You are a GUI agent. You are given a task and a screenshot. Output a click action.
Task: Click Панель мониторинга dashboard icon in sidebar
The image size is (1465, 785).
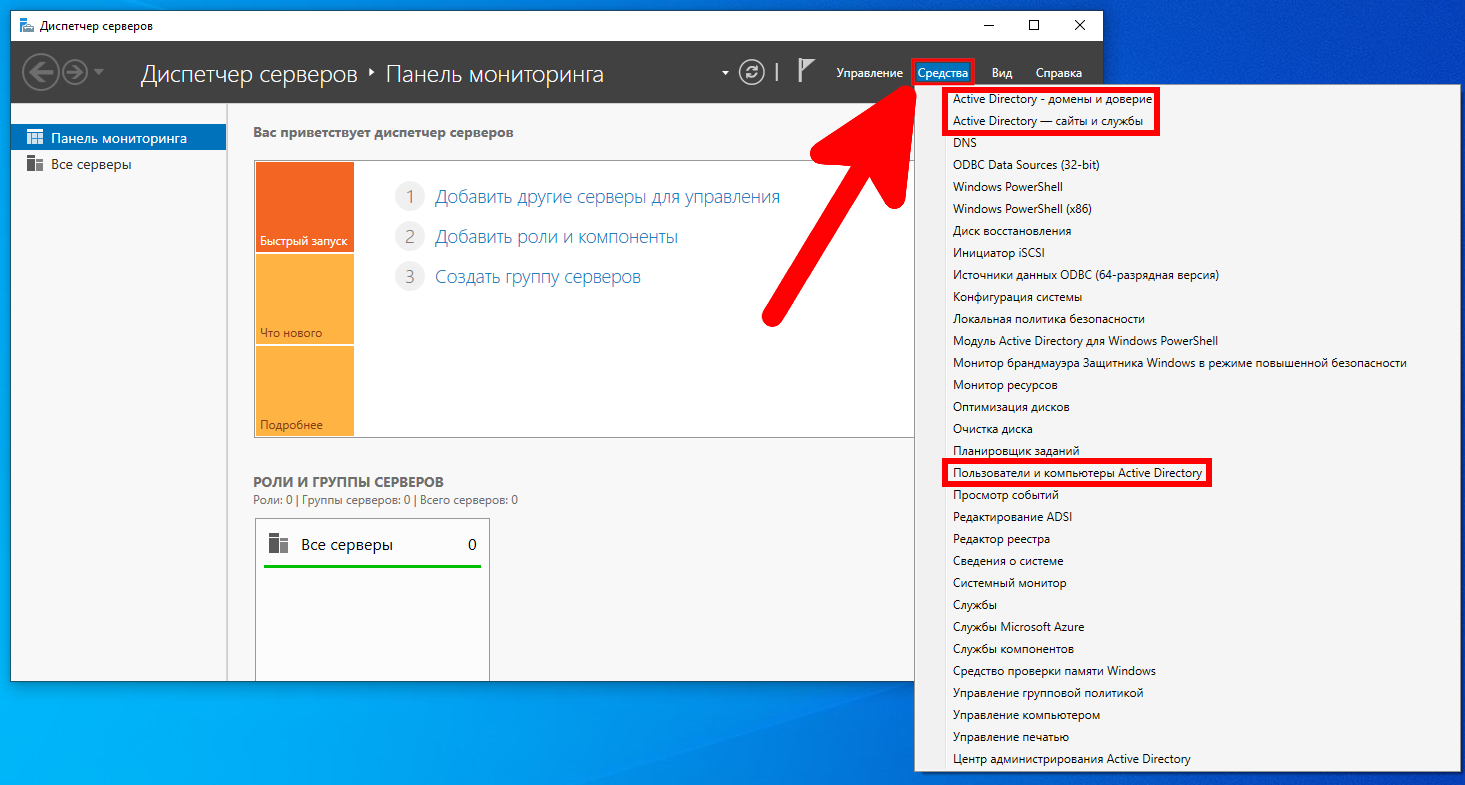[x=35, y=138]
